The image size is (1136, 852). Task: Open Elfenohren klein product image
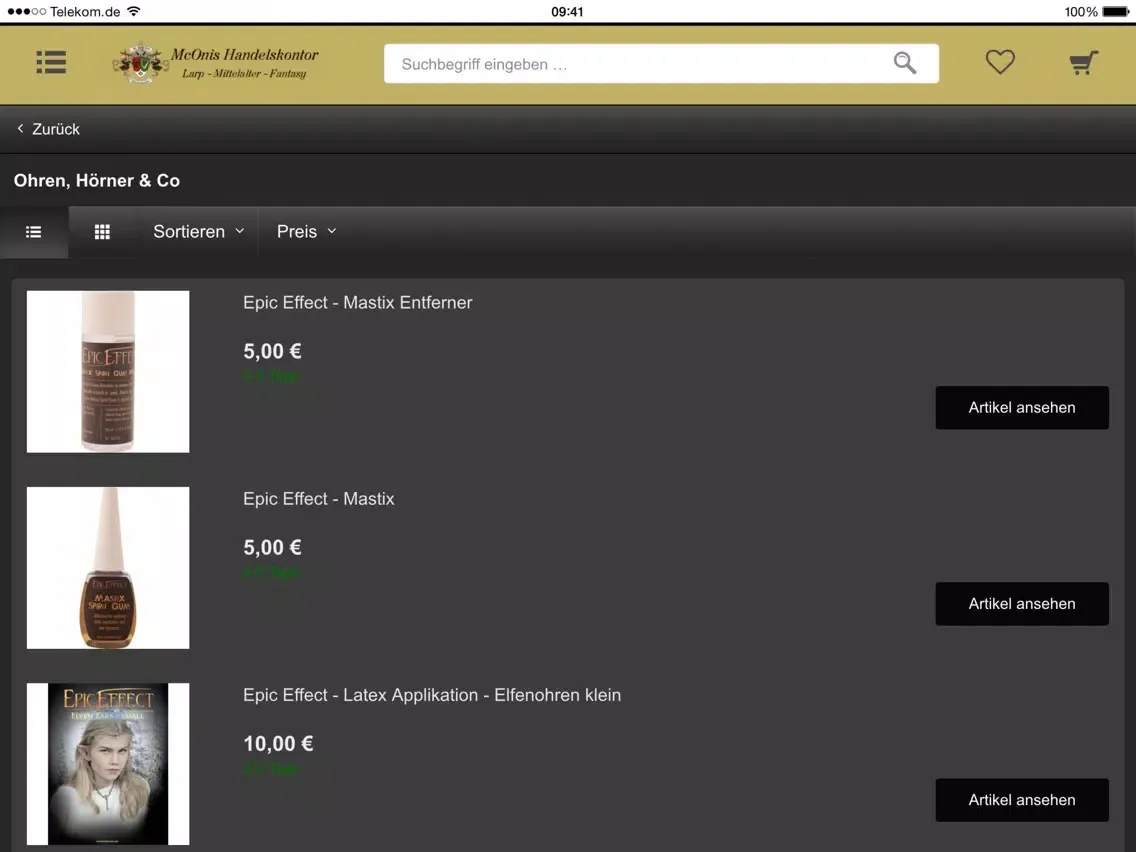tap(108, 764)
